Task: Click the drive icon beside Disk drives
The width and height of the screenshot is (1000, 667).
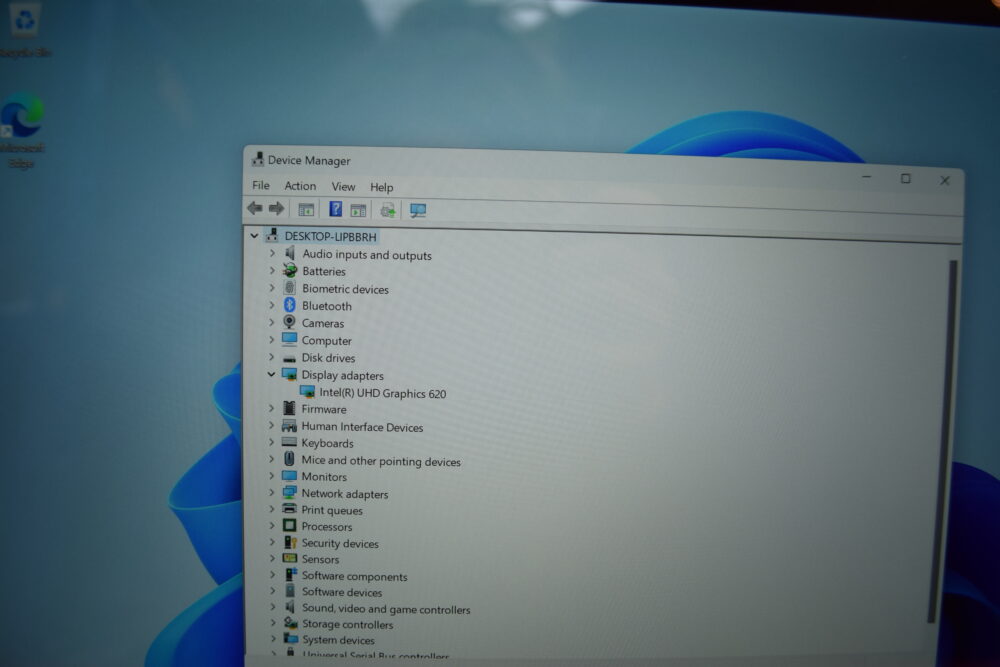Action: pos(290,358)
